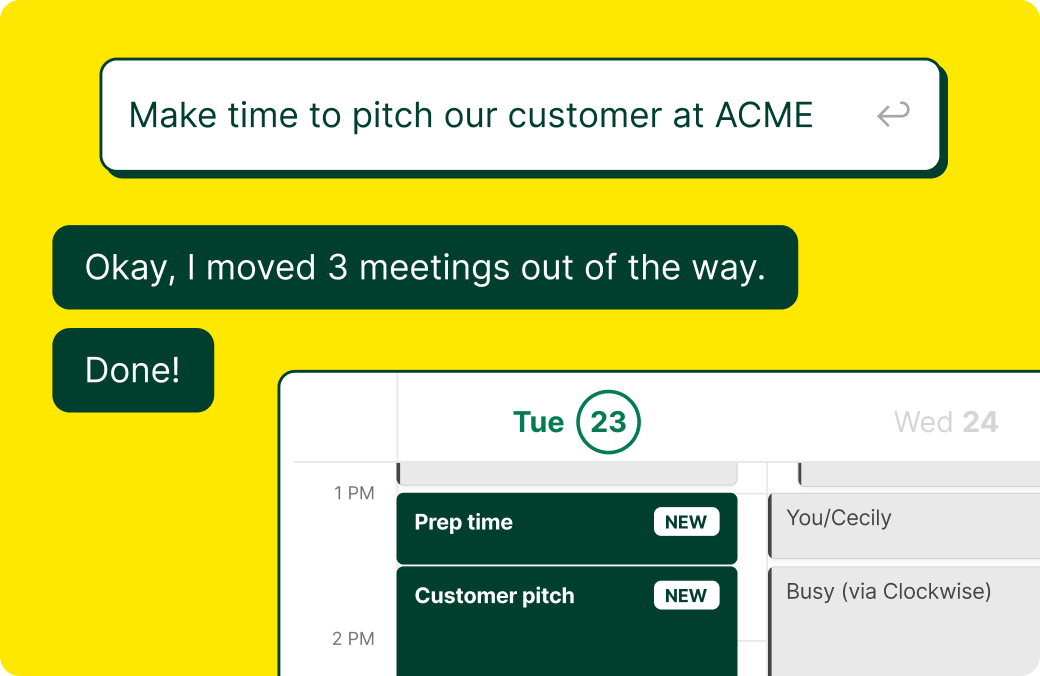Select the 'Okay, I moved 3 meetings' message
The width and height of the screenshot is (1040, 676).
425,267
